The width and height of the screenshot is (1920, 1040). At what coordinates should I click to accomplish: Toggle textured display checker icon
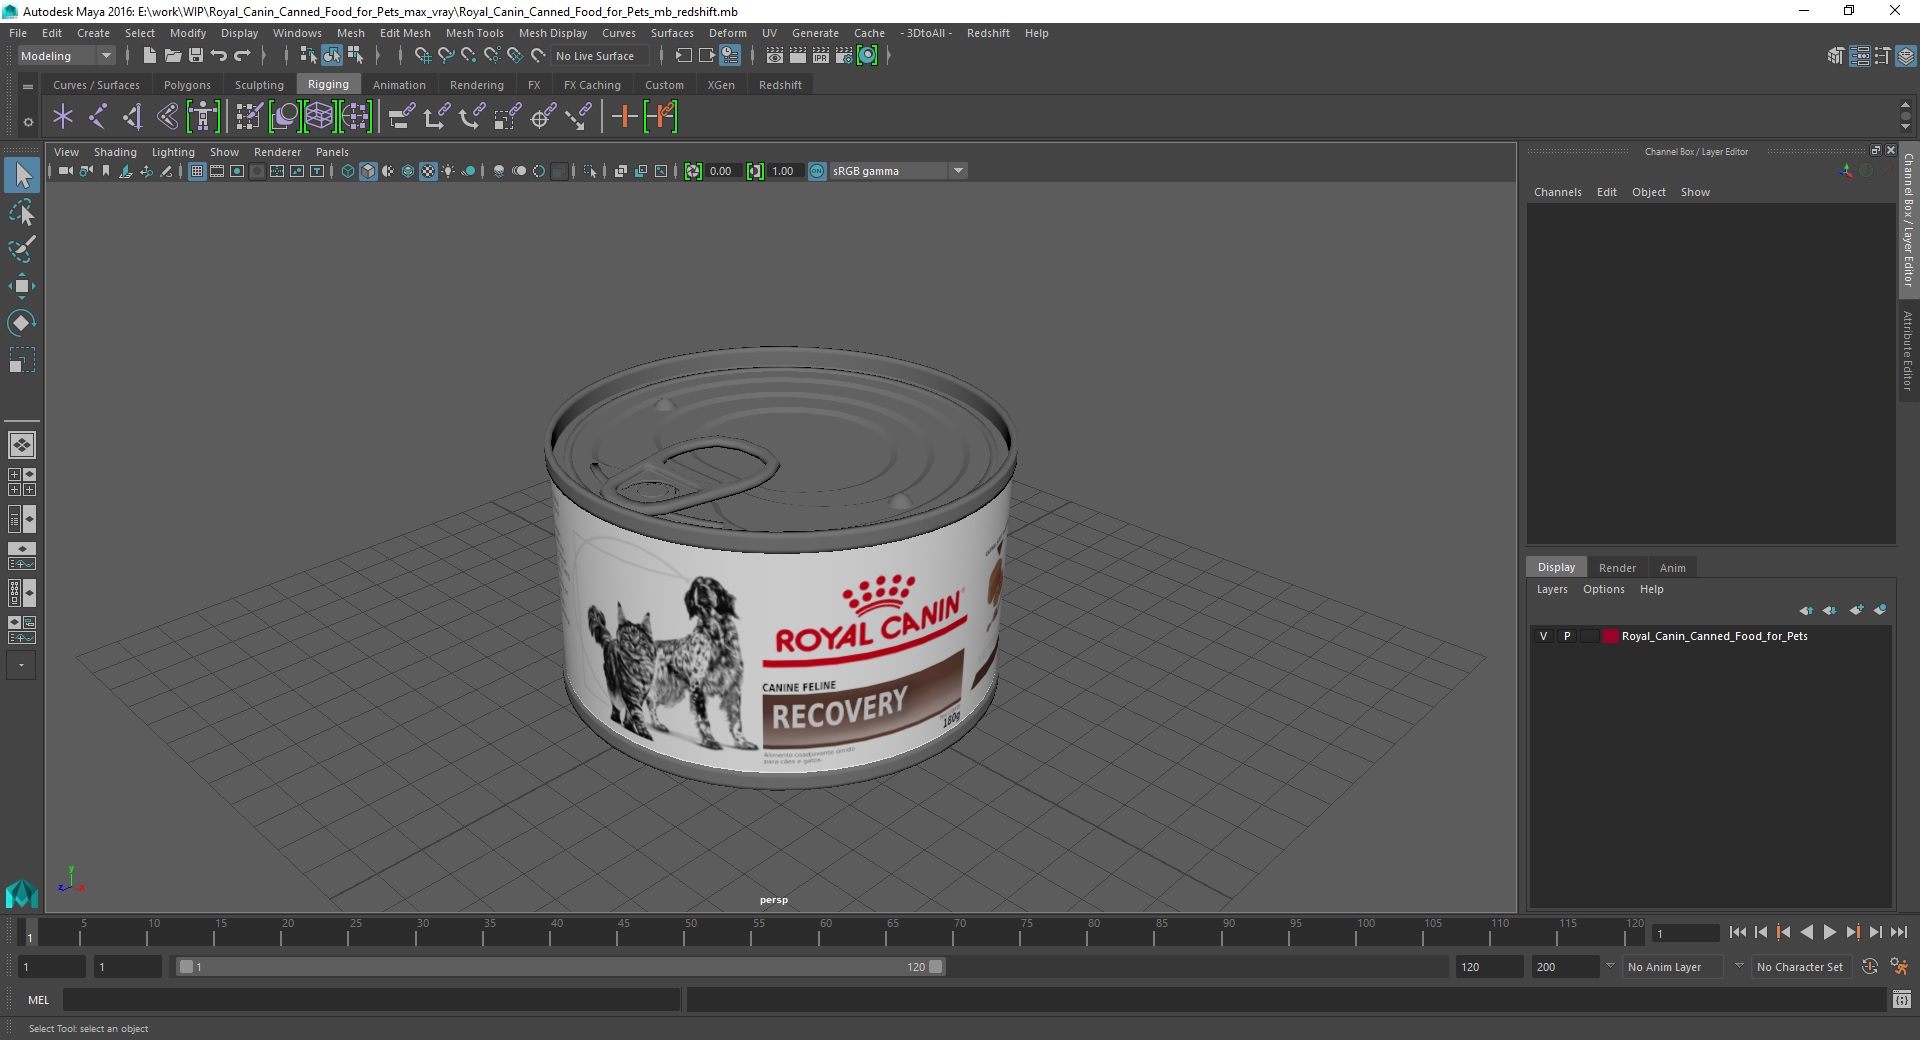[x=428, y=171]
